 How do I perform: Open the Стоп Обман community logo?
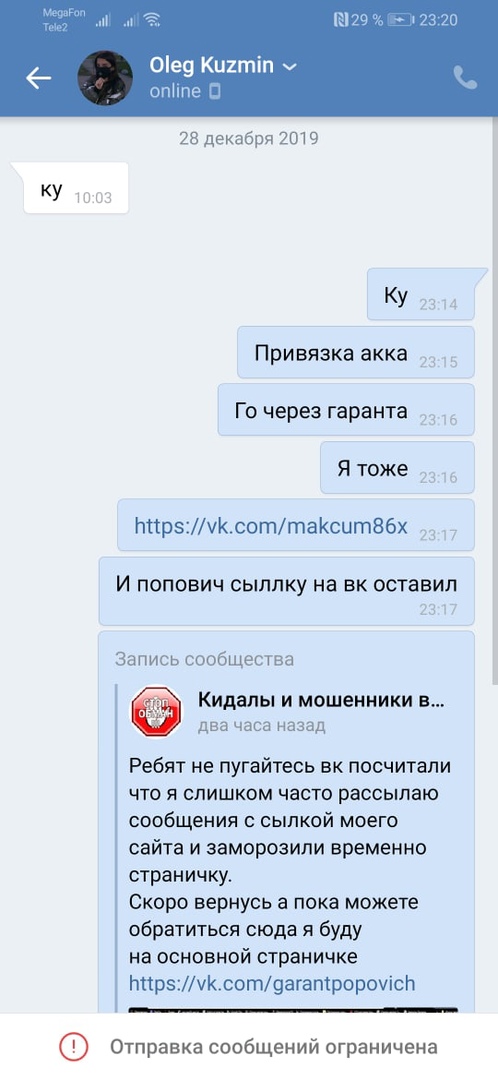click(156, 711)
